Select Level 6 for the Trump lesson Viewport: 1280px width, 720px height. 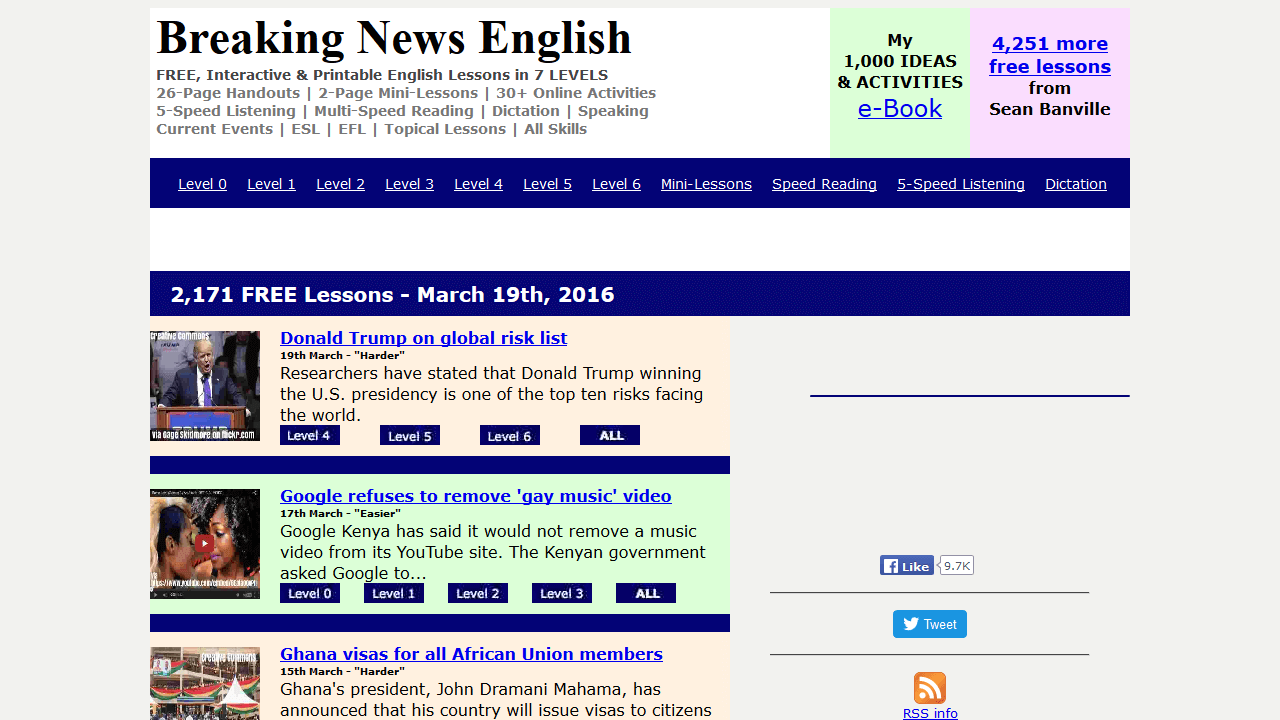pos(510,435)
